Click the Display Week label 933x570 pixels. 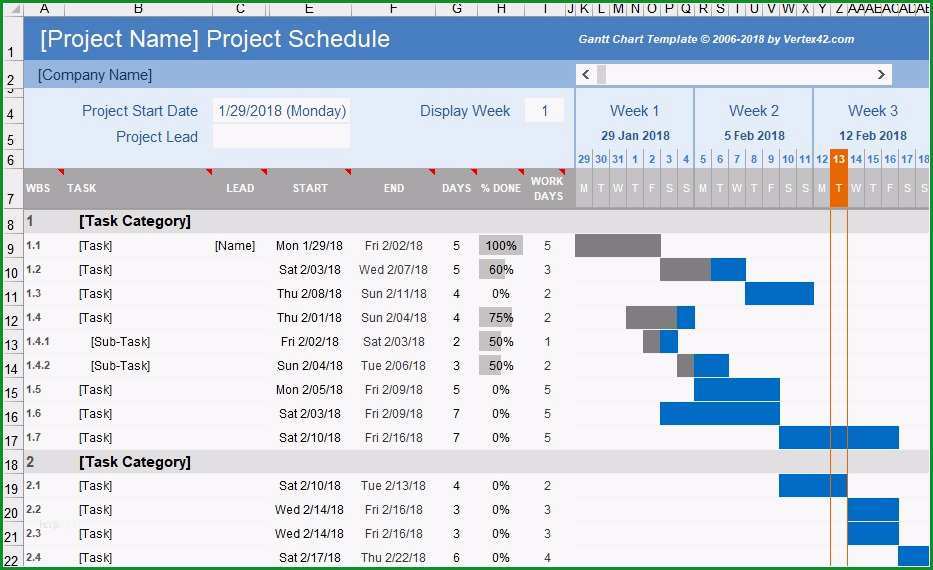(x=465, y=111)
